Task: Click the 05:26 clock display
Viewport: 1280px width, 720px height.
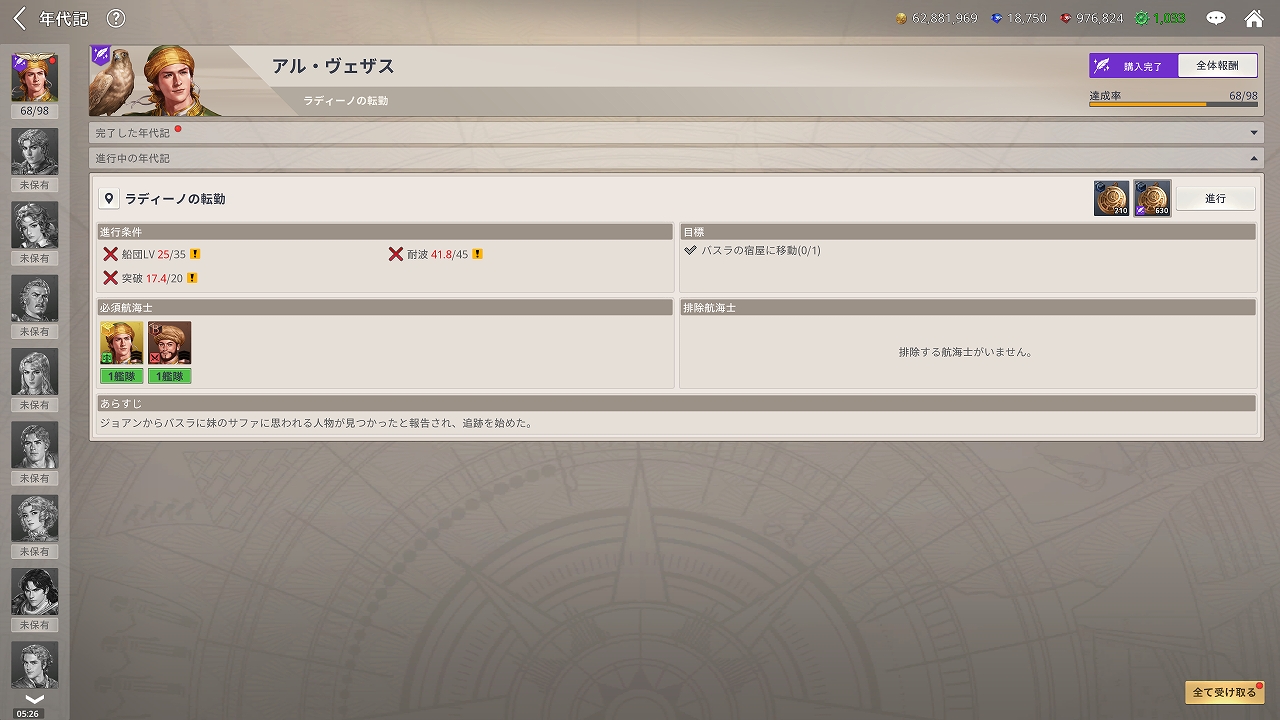Action: point(28,713)
